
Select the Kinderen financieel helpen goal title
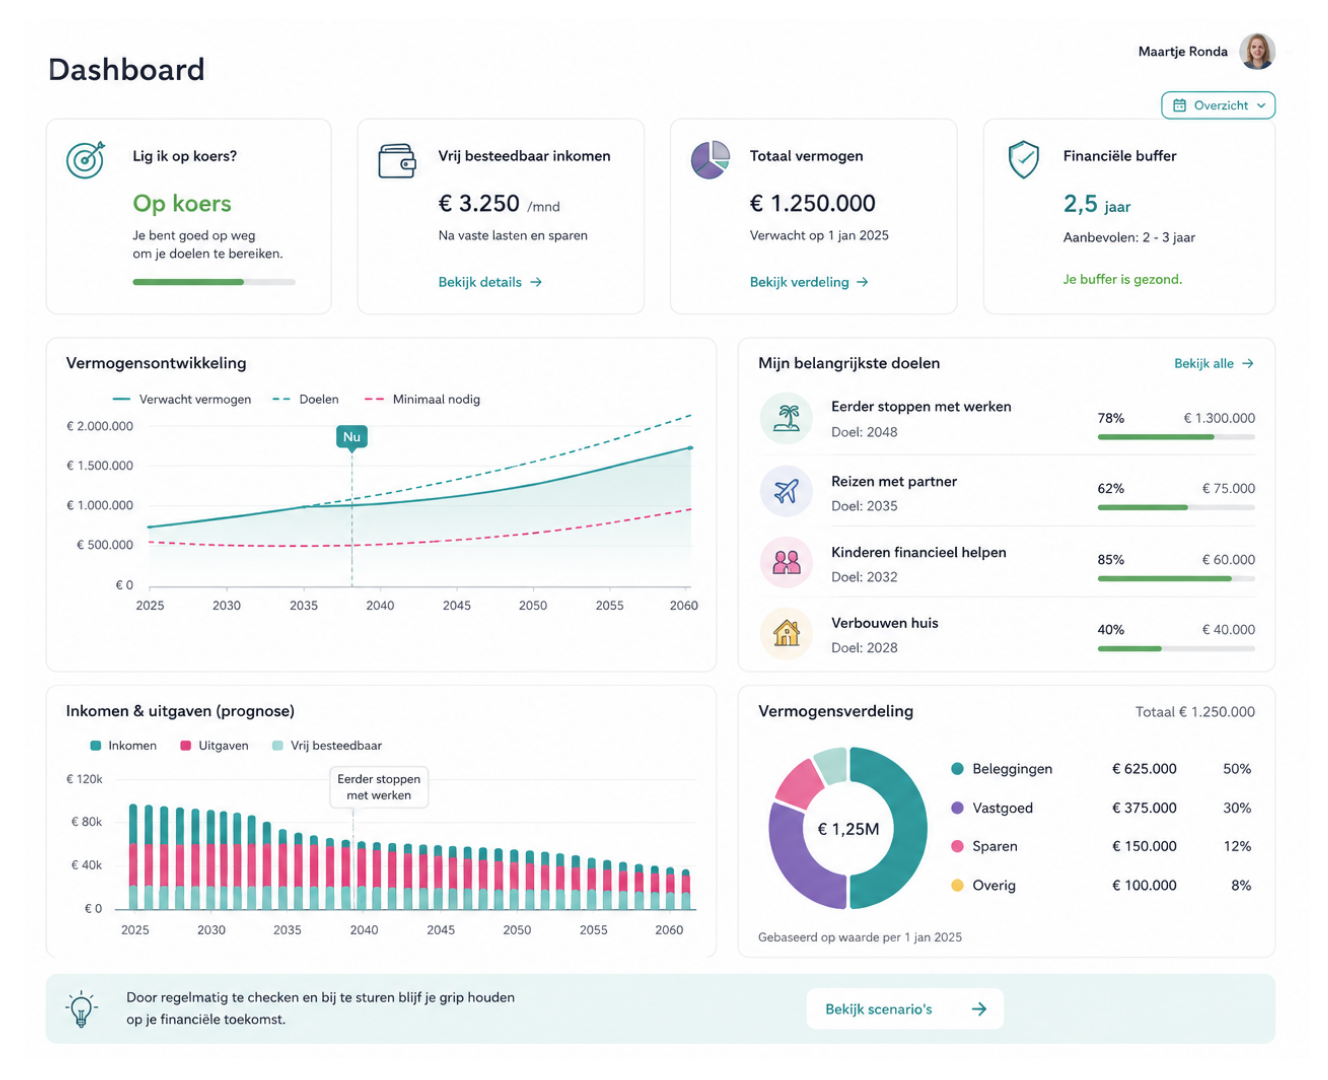click(919, 552)
